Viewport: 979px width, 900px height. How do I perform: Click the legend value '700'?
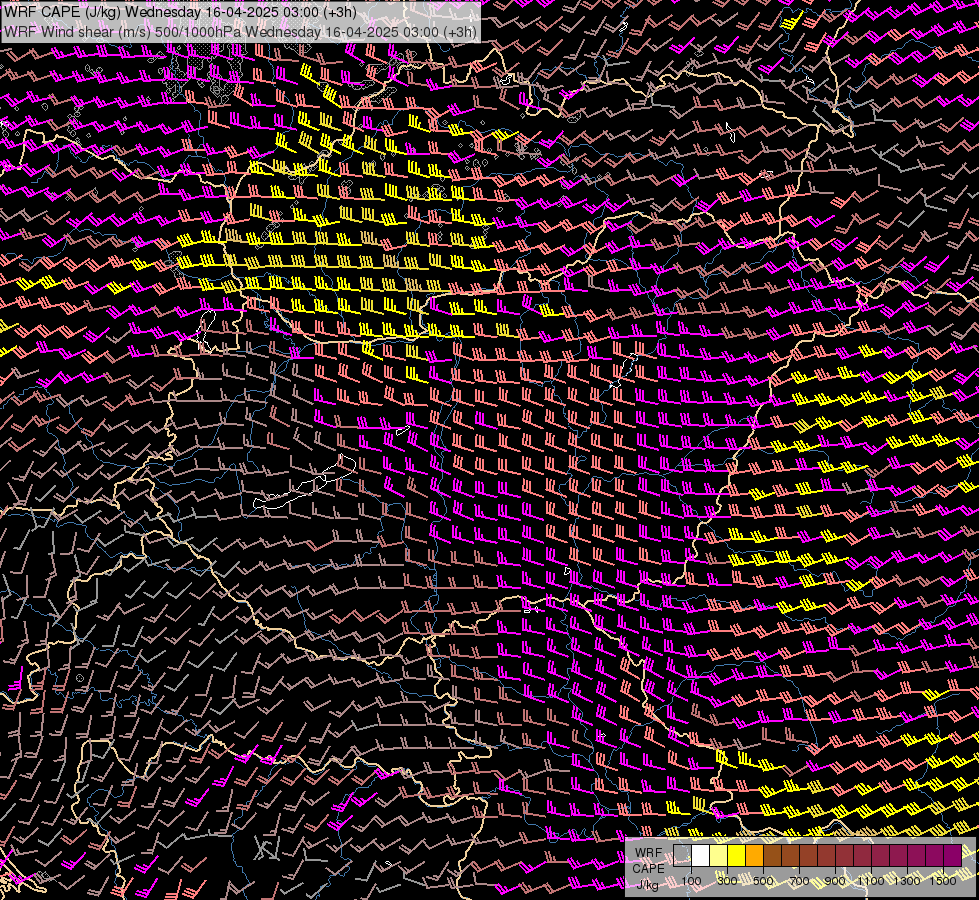(x=799, y=881)
